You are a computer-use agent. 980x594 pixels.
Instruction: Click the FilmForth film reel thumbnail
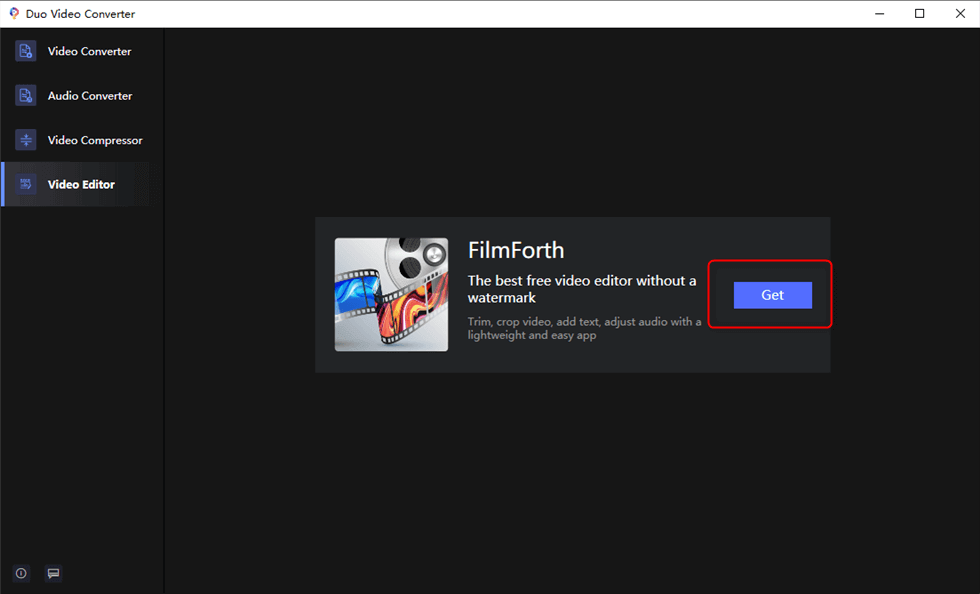pyautogui.click(x=391, y=294)
